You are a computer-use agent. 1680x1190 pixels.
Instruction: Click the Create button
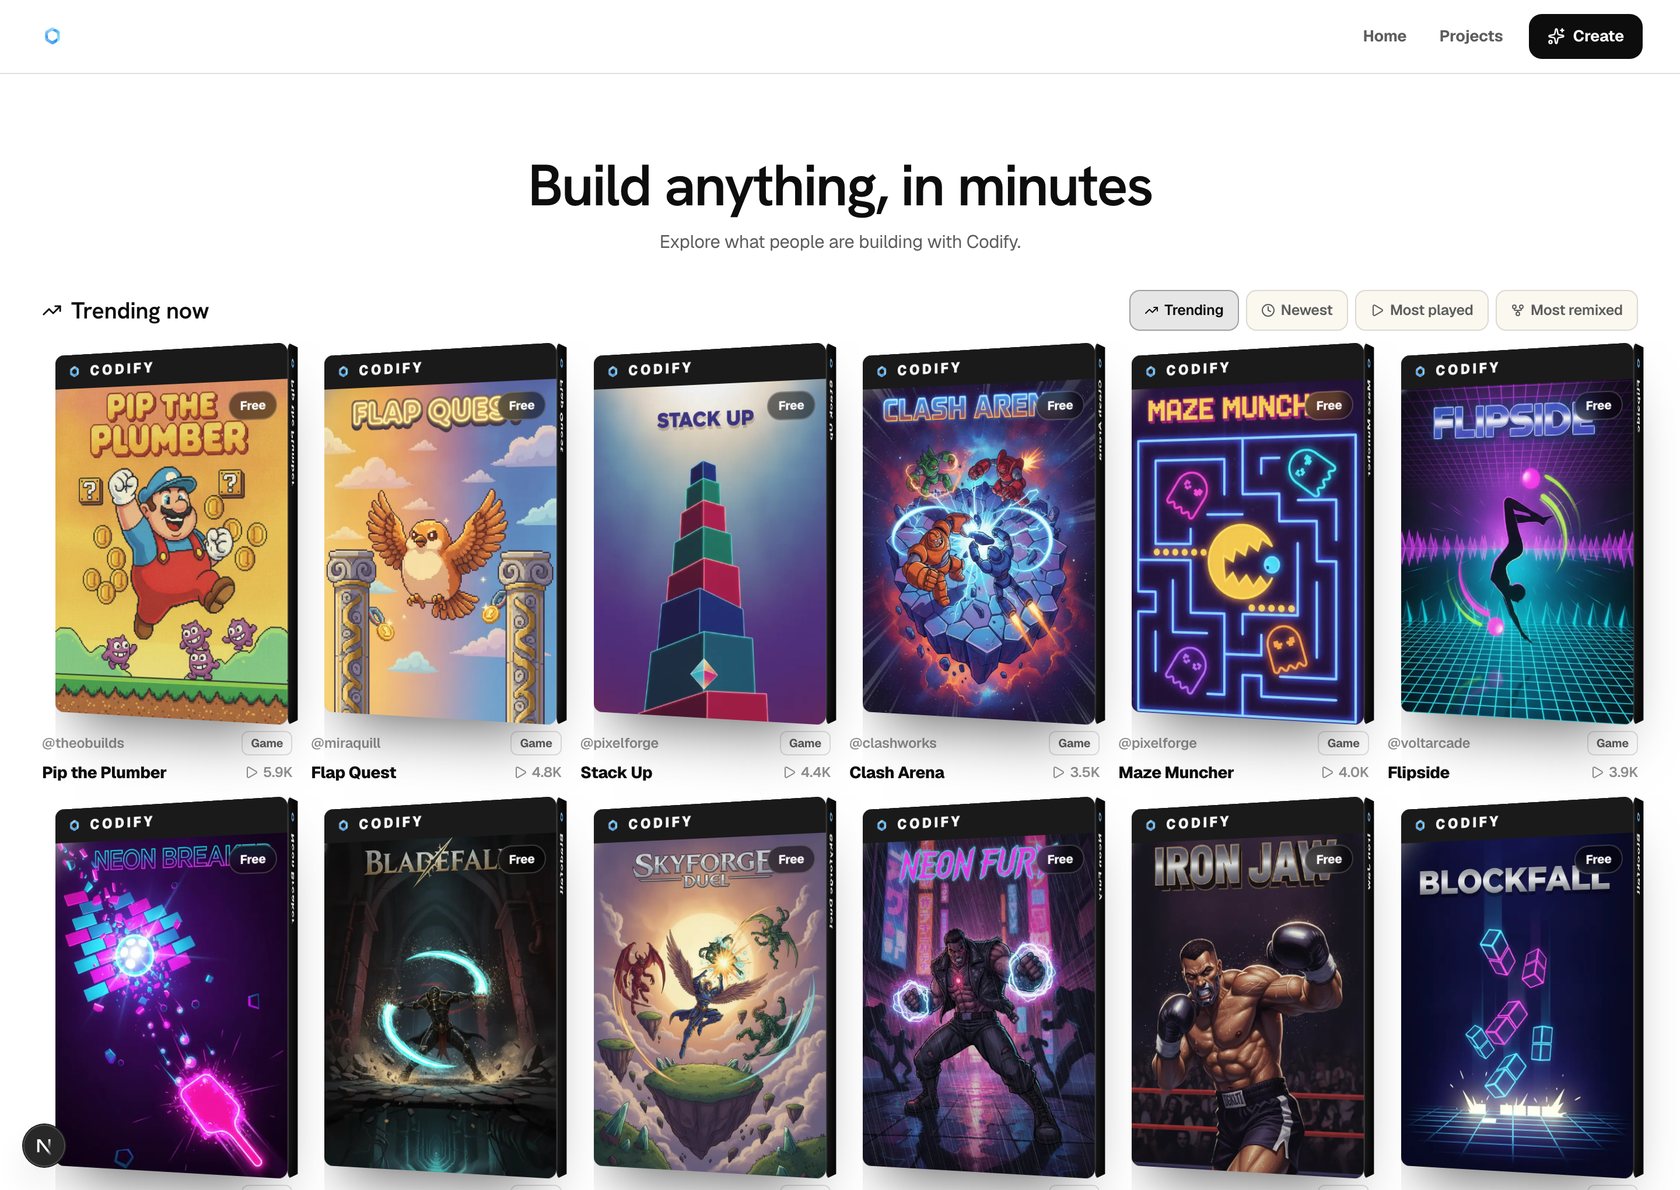pyautogui.click(x=1585, y=36)
